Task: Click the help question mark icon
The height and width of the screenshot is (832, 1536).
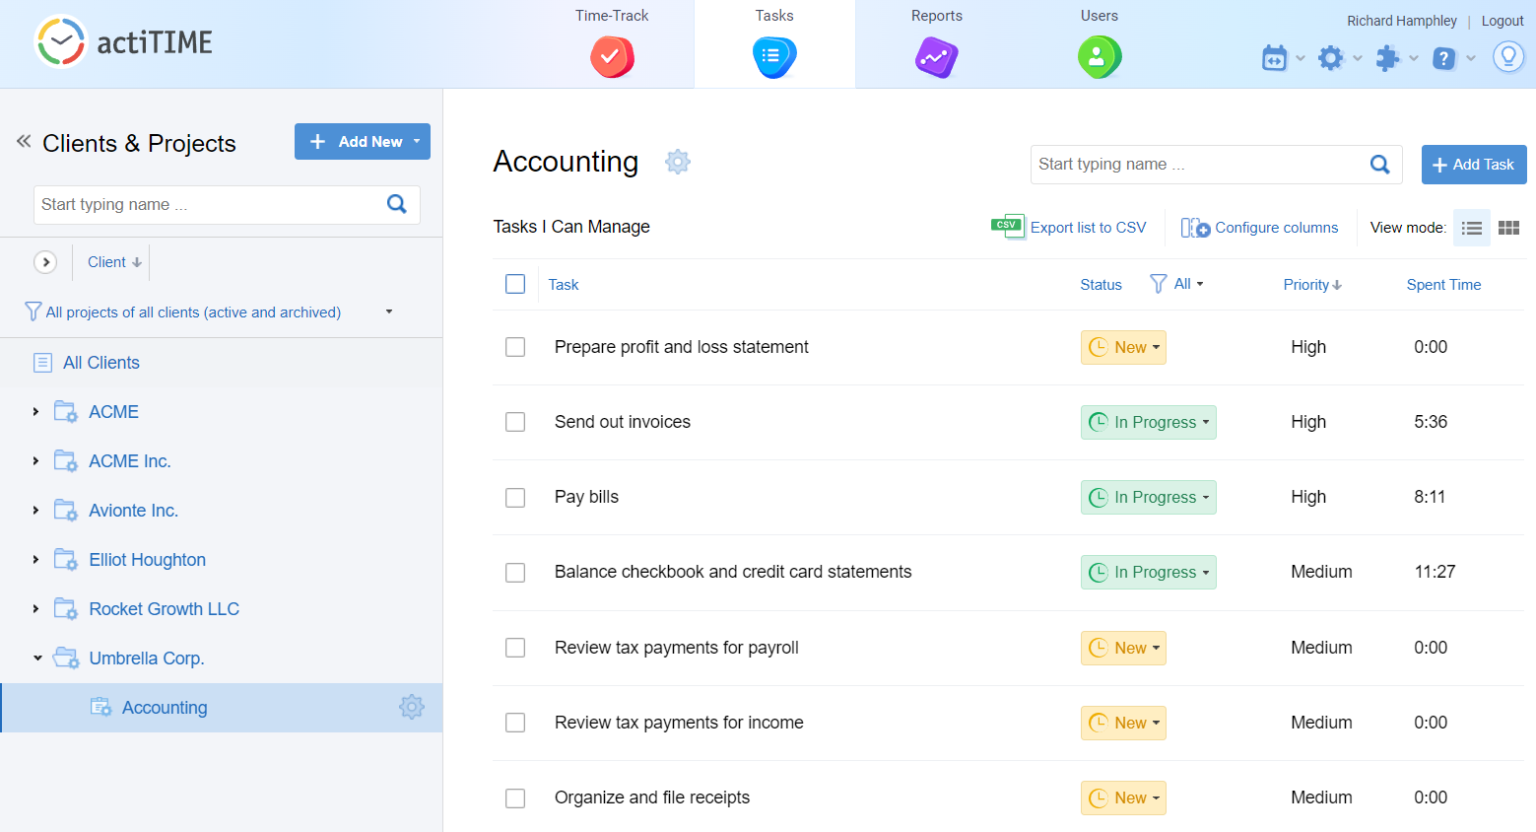Action: [1443, 58]
